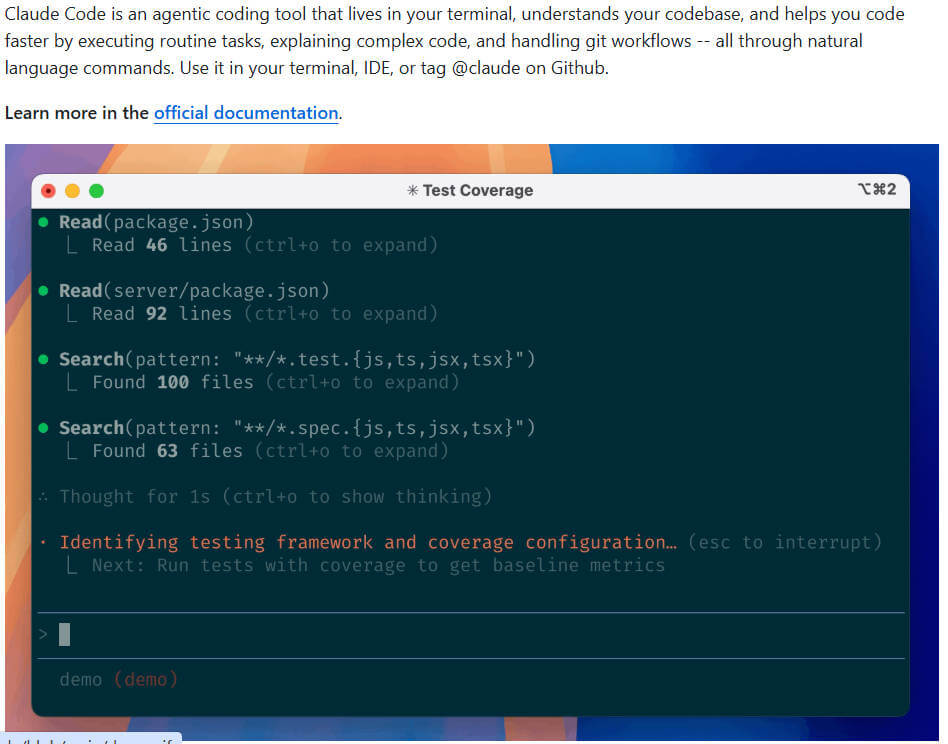Click the green bullet beside the *.spec search

[44, 428]
